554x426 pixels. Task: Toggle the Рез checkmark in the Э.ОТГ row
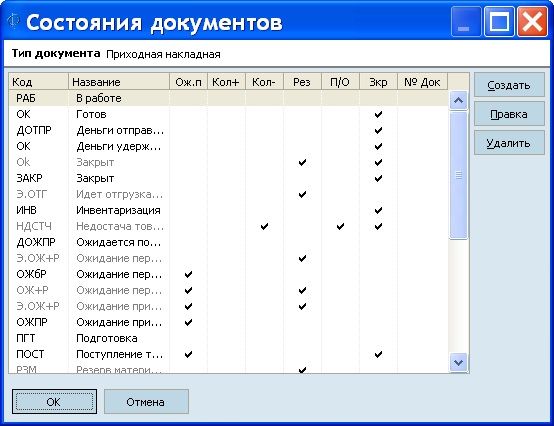tap(302, 194)
